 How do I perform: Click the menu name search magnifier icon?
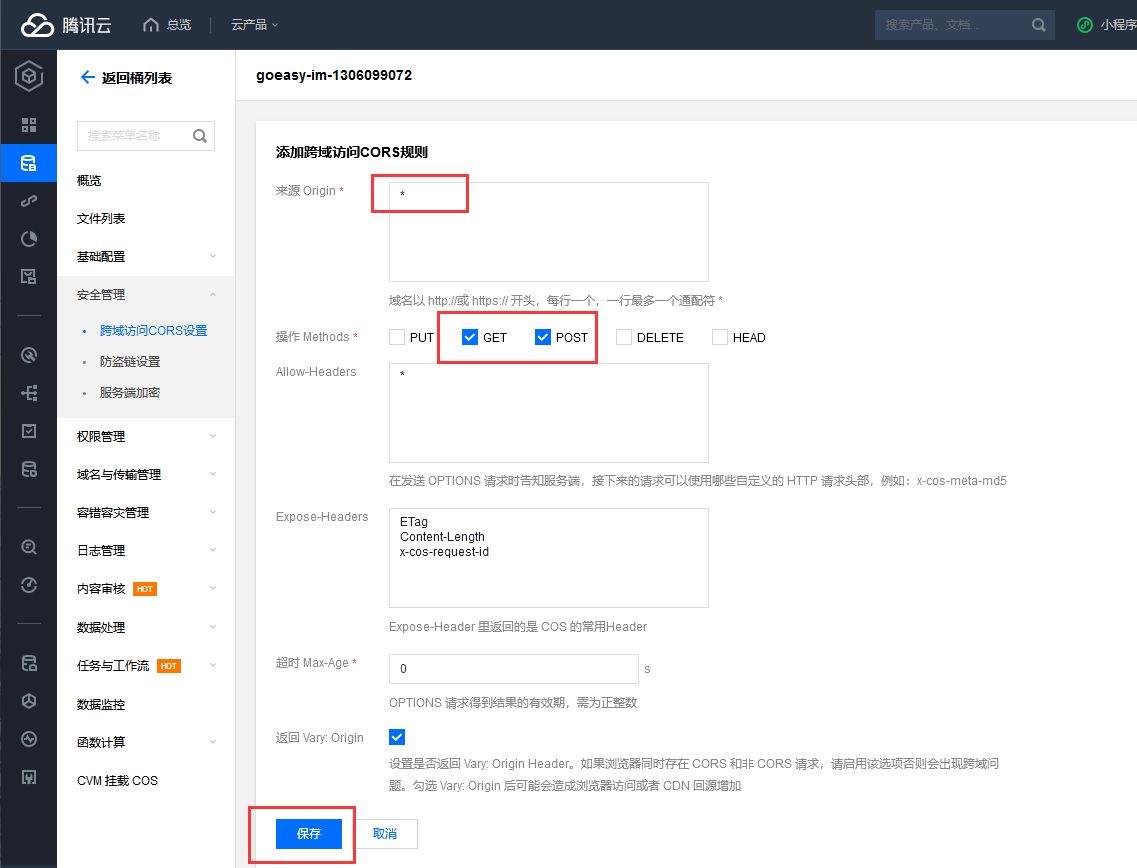click(x=200, y=136)
